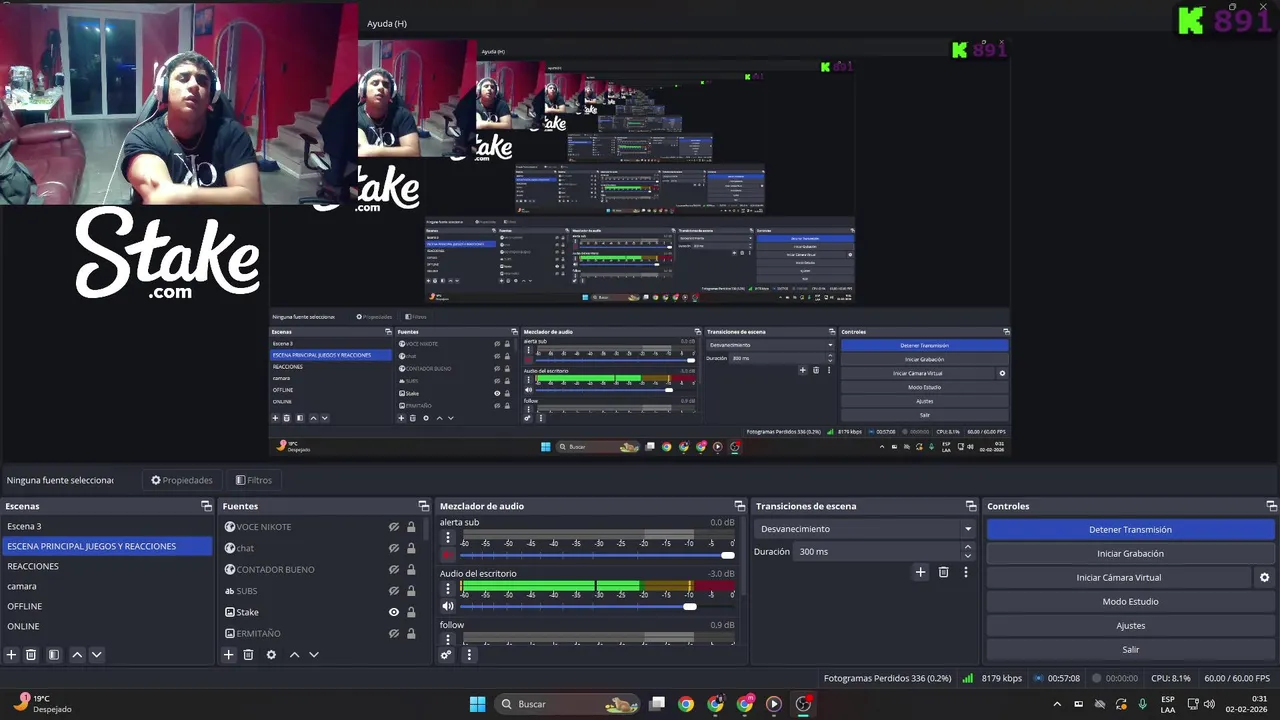Open Desvanecimiento transition dropdown

865,529
